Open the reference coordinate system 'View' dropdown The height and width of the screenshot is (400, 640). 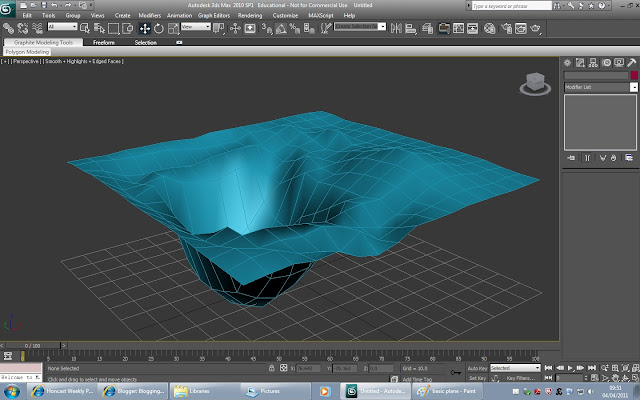[x=196, y=27]
